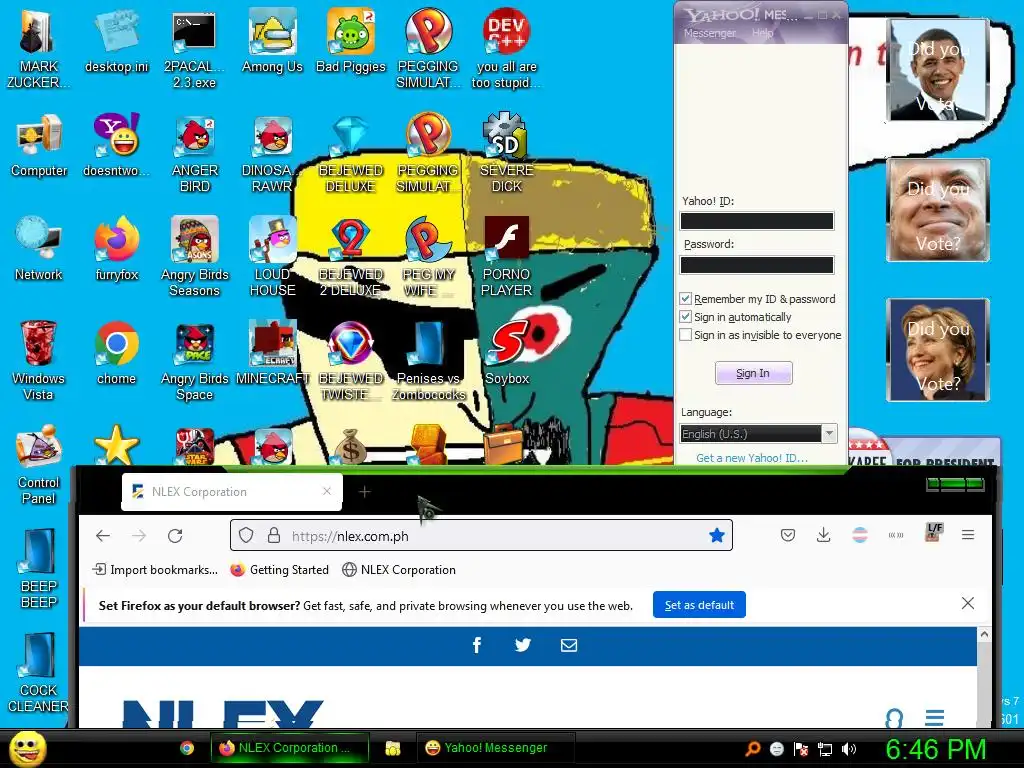Click the taskbar speaker volume icon

coord(849,748)
